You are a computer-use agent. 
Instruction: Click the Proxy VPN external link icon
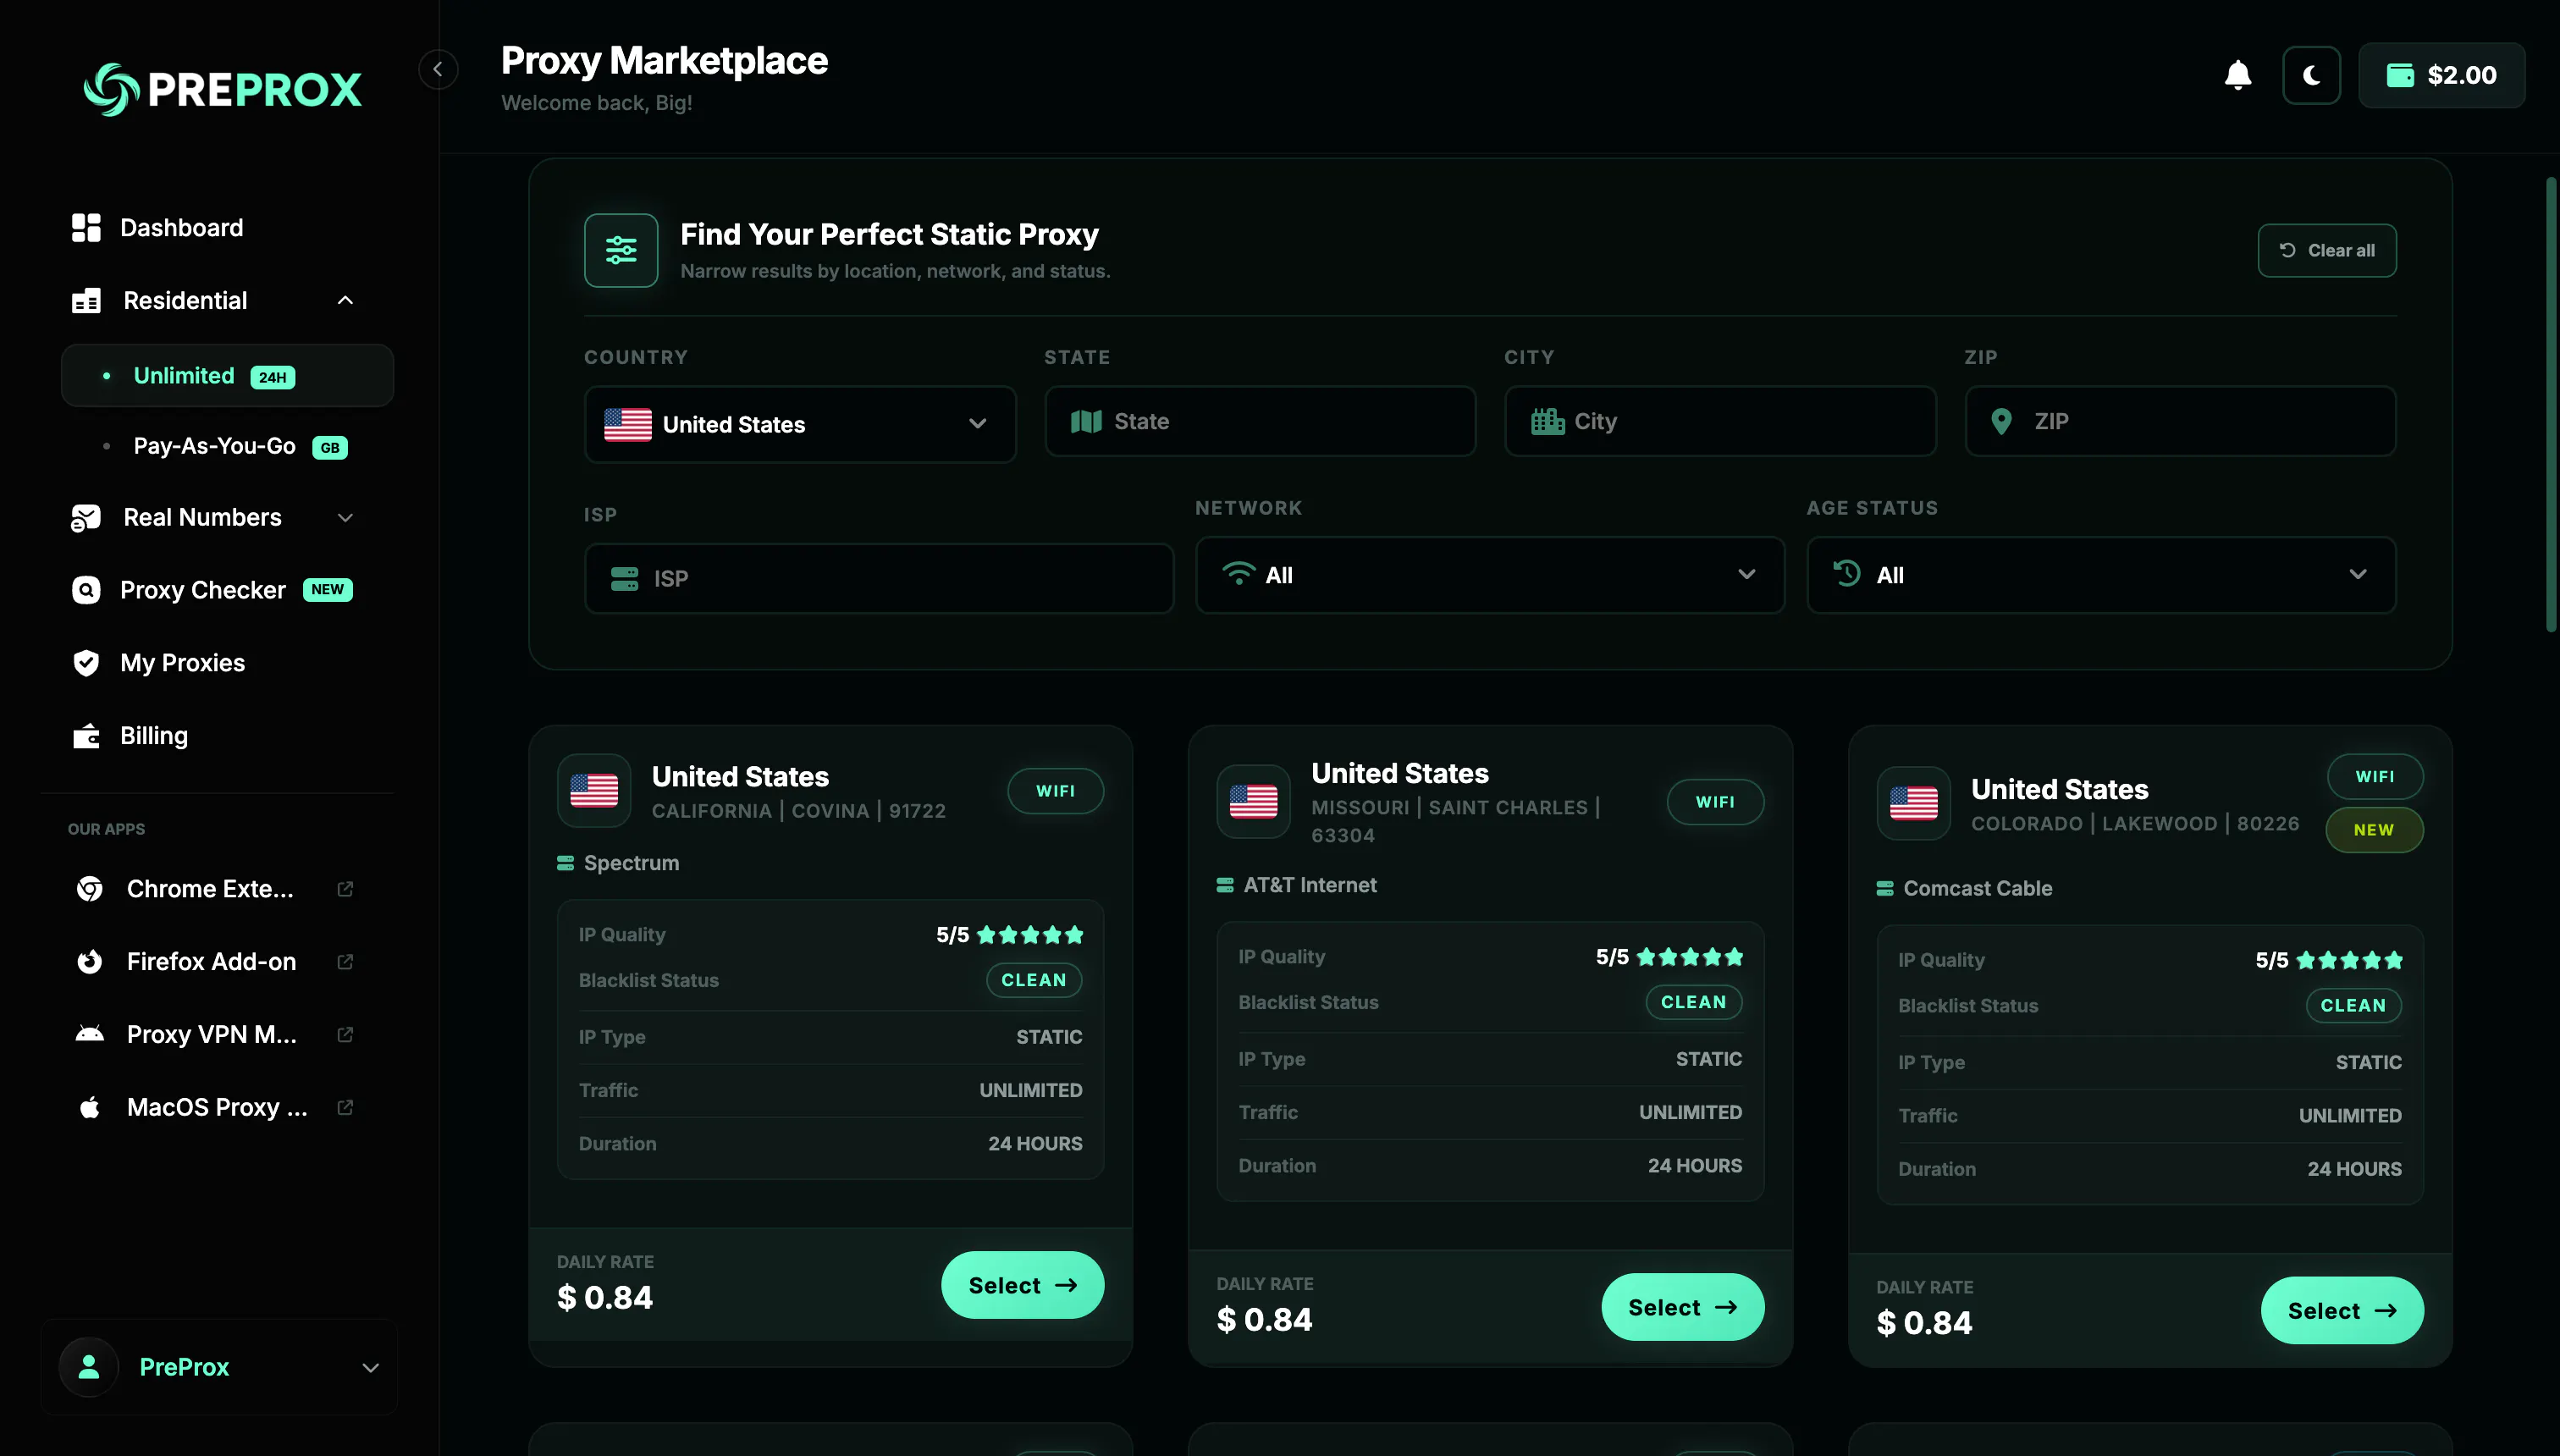click(x=345, y=1035)
